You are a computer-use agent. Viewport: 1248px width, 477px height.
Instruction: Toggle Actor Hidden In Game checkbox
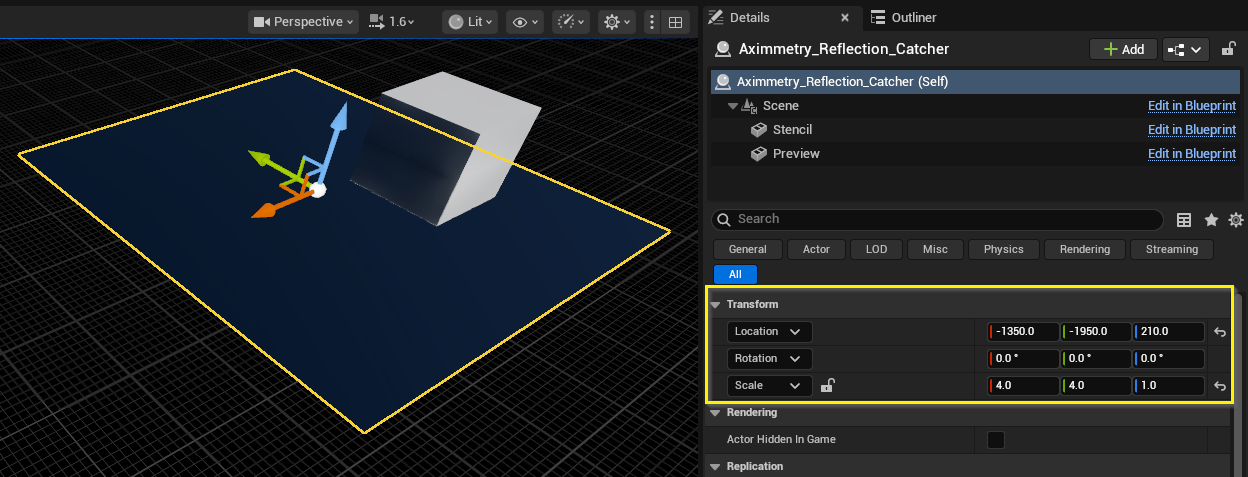(x=996, y=440)
